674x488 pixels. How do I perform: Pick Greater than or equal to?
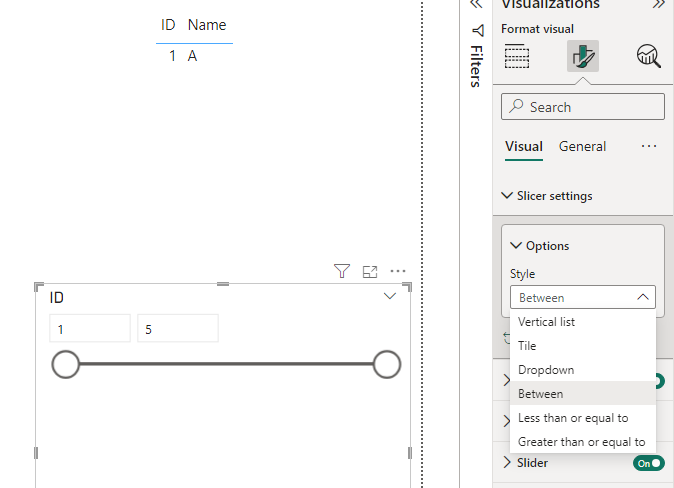pyautogui.click(x=582, y=442)
